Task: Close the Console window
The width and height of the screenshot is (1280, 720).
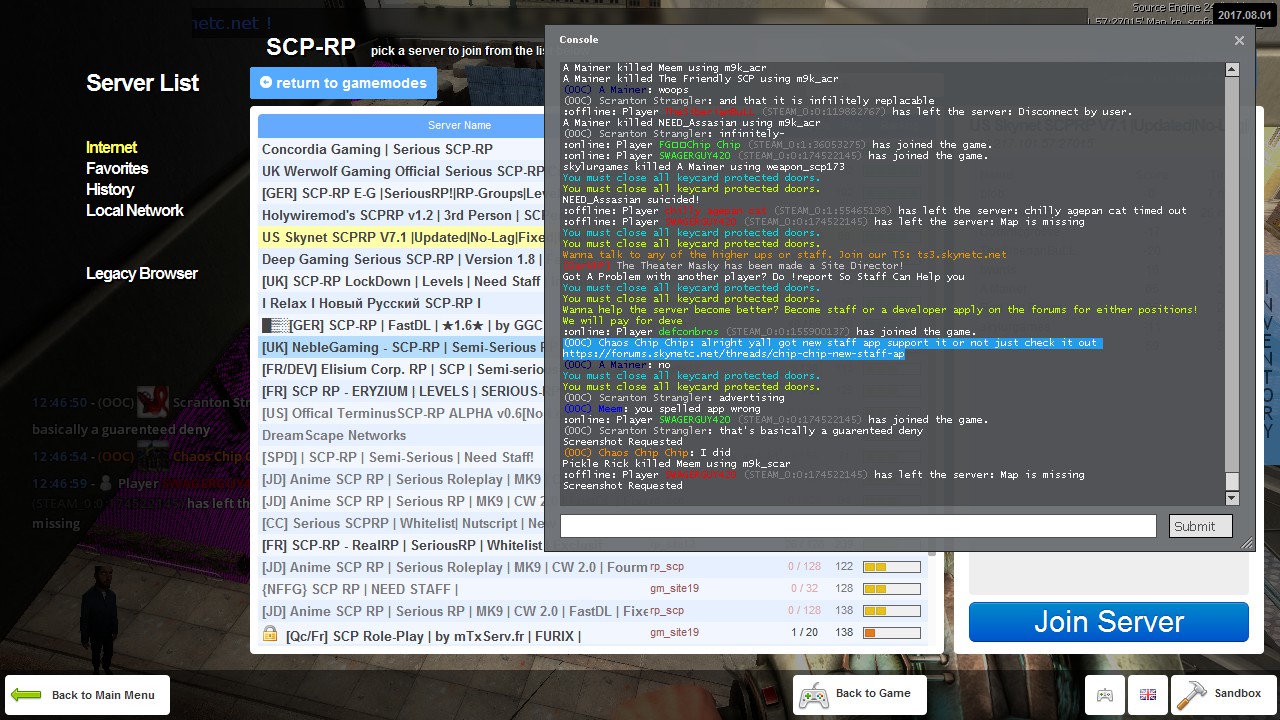Action: click(1239, 41)
